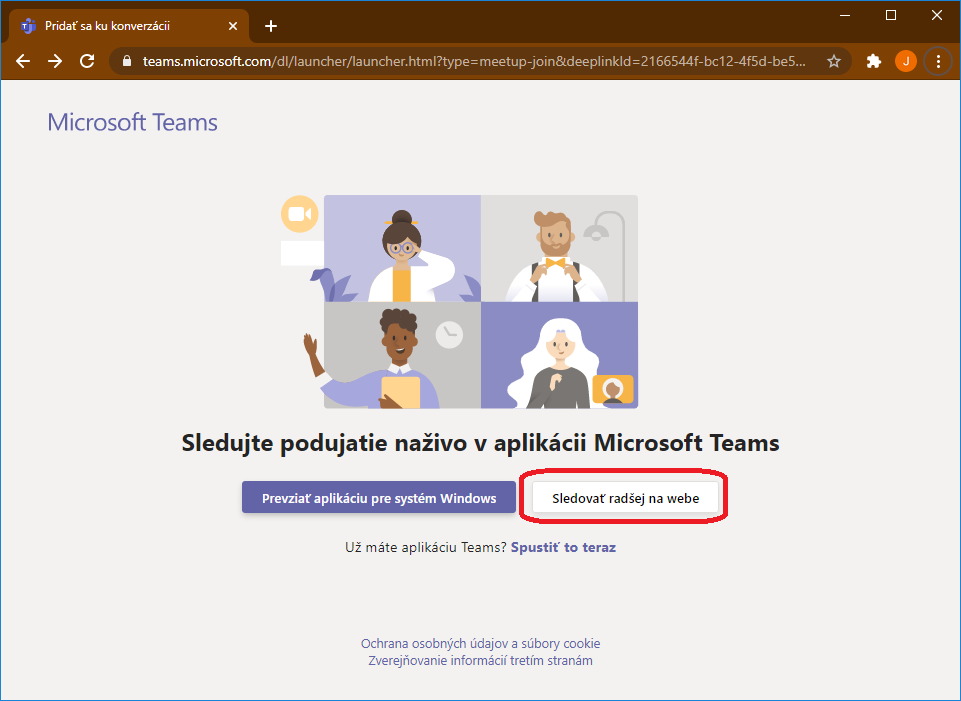Click 'Prevziať aplikáciu pre systém Windows' button
The image size is (961, 701).
pyautogui.click(x=378, y=498)
